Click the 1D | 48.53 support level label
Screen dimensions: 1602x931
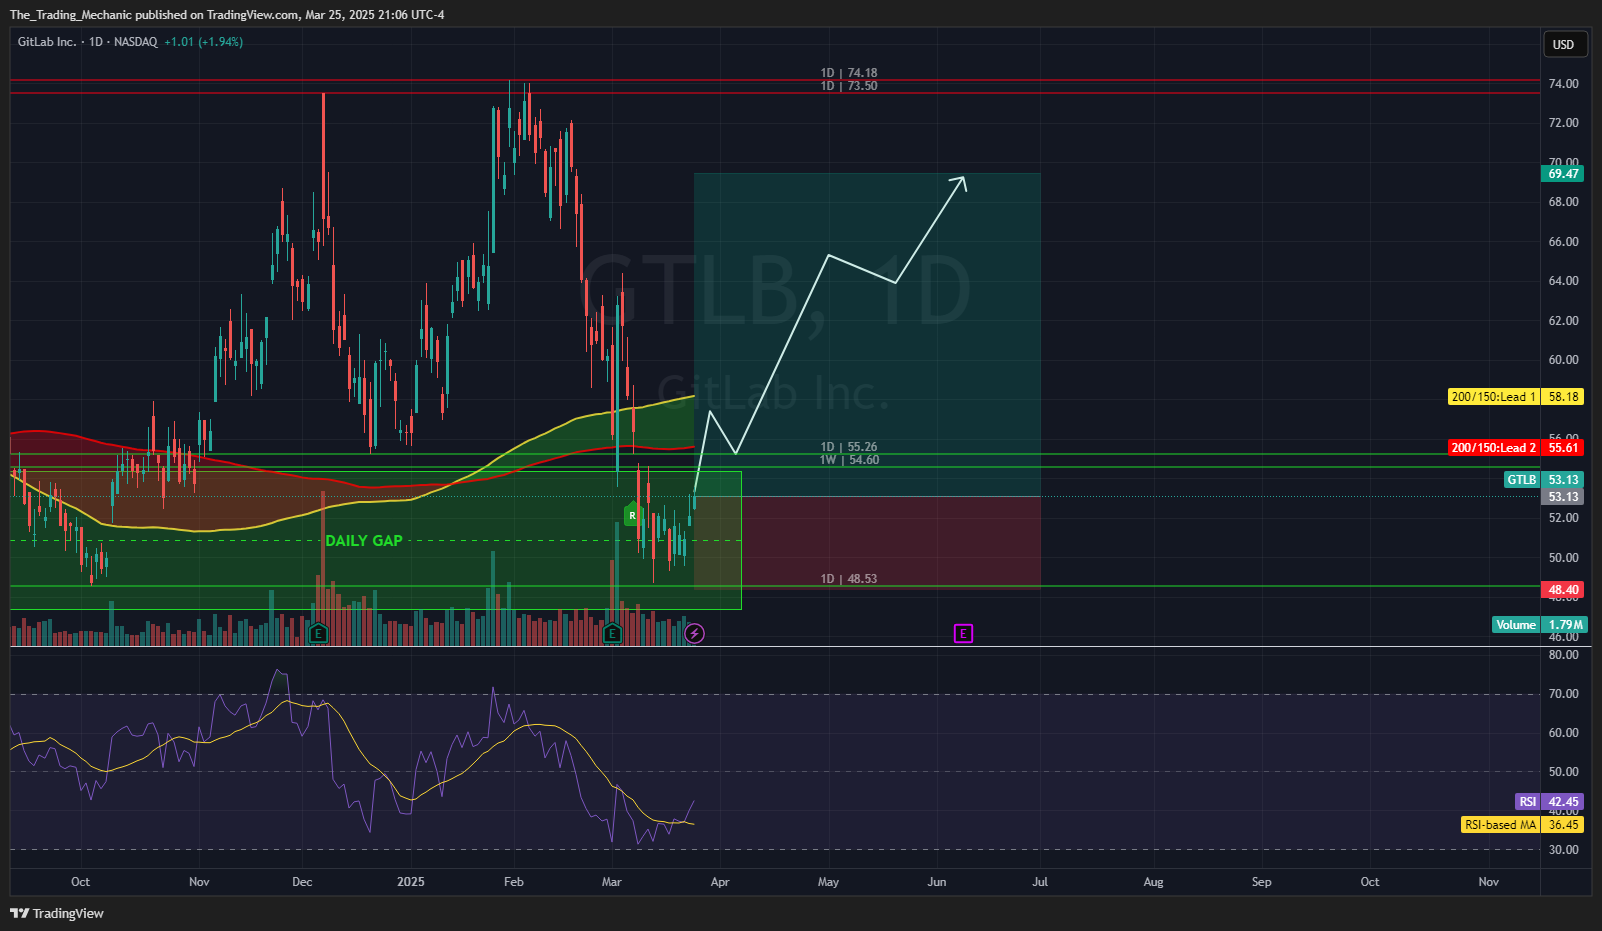tap(849, 579)
